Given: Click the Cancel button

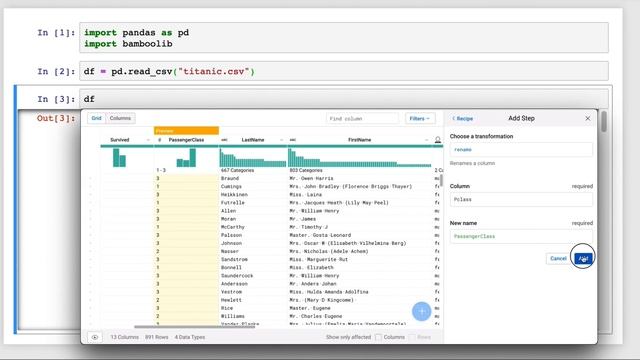Looking at the screenshot, I should [x=558, y=258].
